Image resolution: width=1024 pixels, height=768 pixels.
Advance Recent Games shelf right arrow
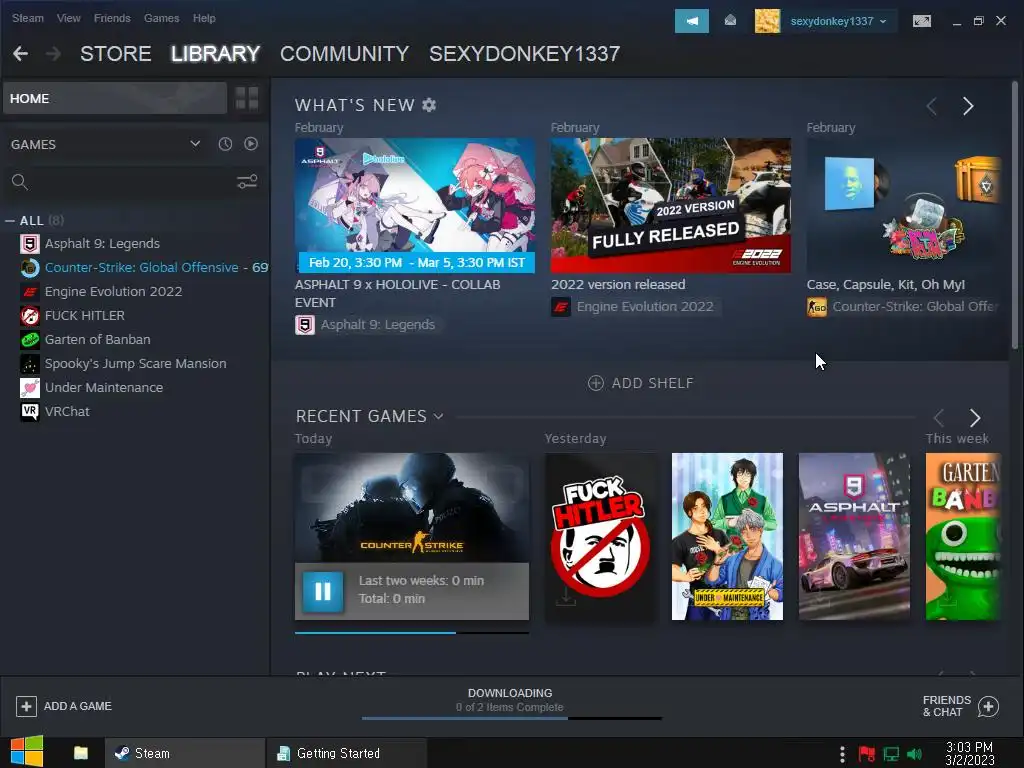click(974, 417)
